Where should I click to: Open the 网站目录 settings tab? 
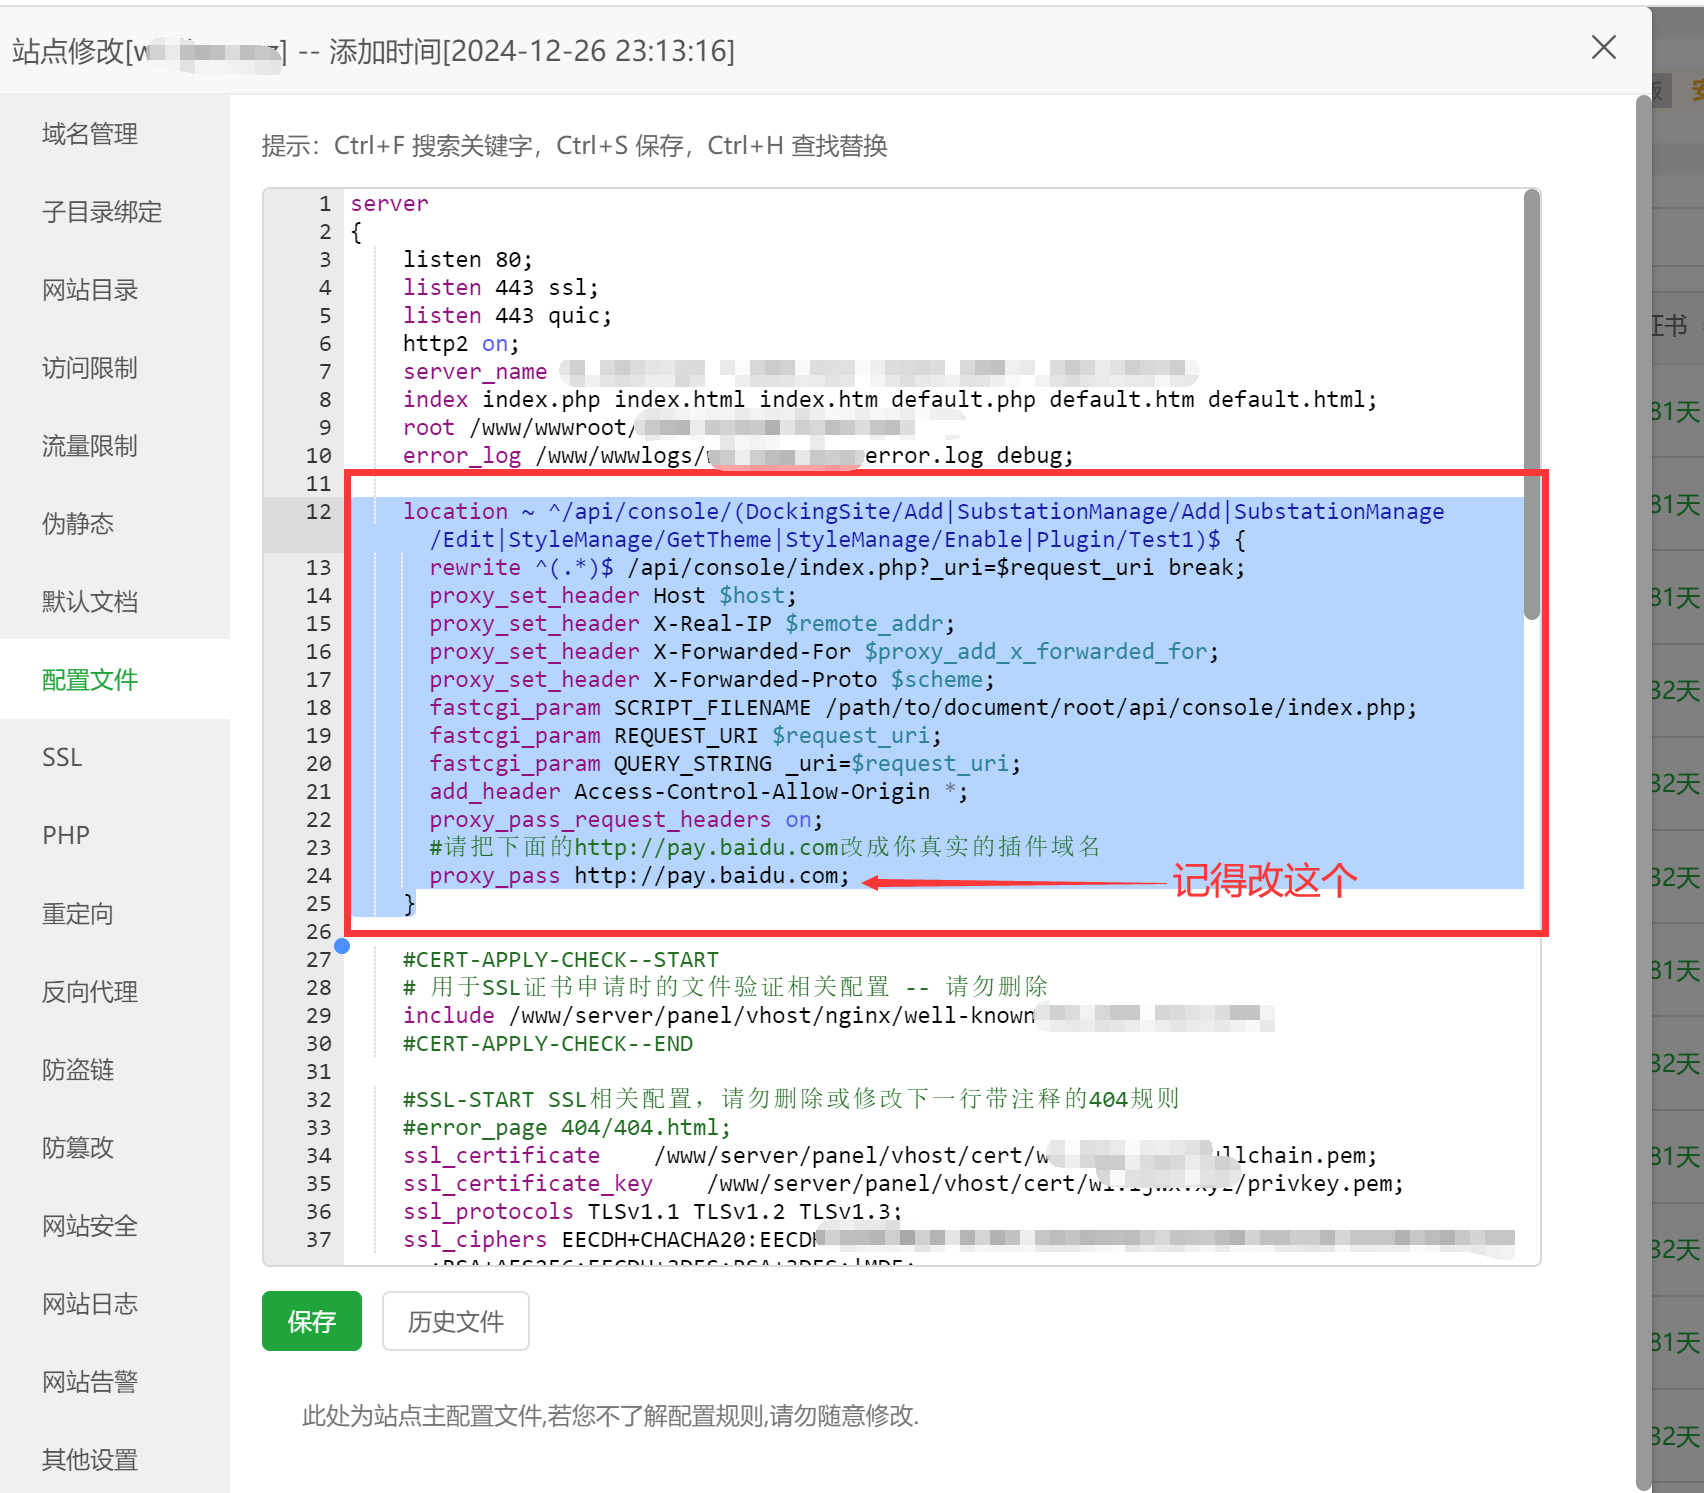click(x=90, y=290)
